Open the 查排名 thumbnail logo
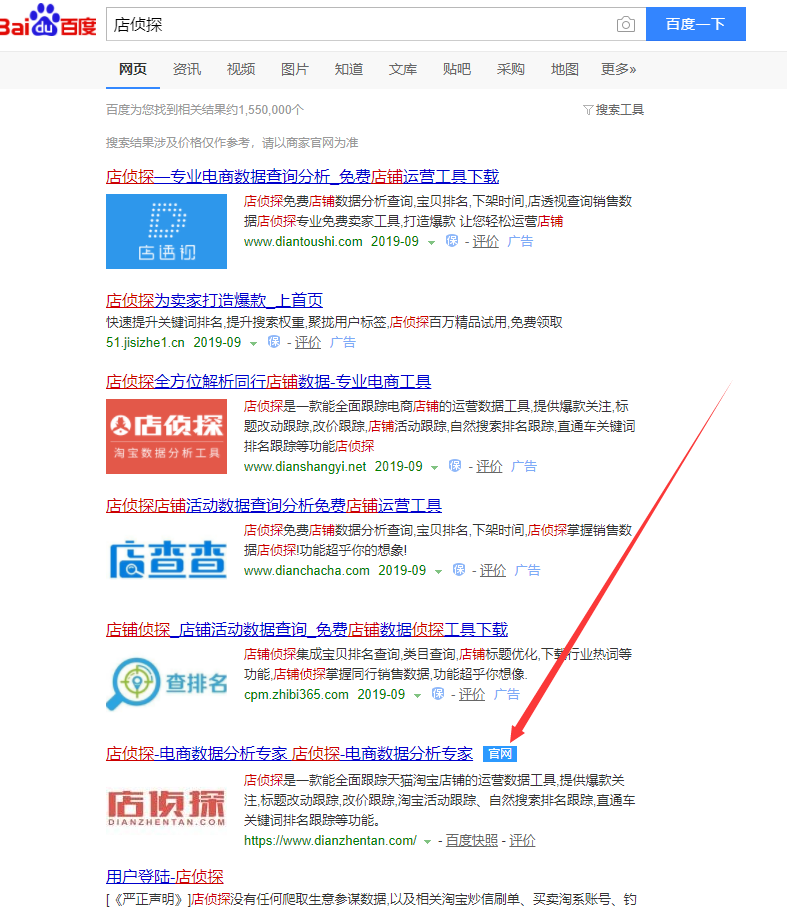Image resolution: width=787 pixels, height=909 pixels. click(x=166, y=684)
